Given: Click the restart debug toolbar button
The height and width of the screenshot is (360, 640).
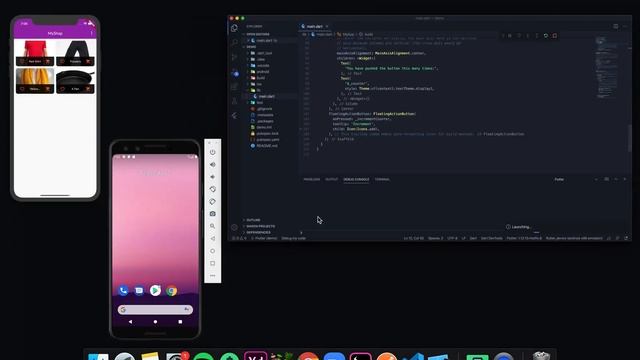Looking at the screenshot, I should [x=546, y=36].
